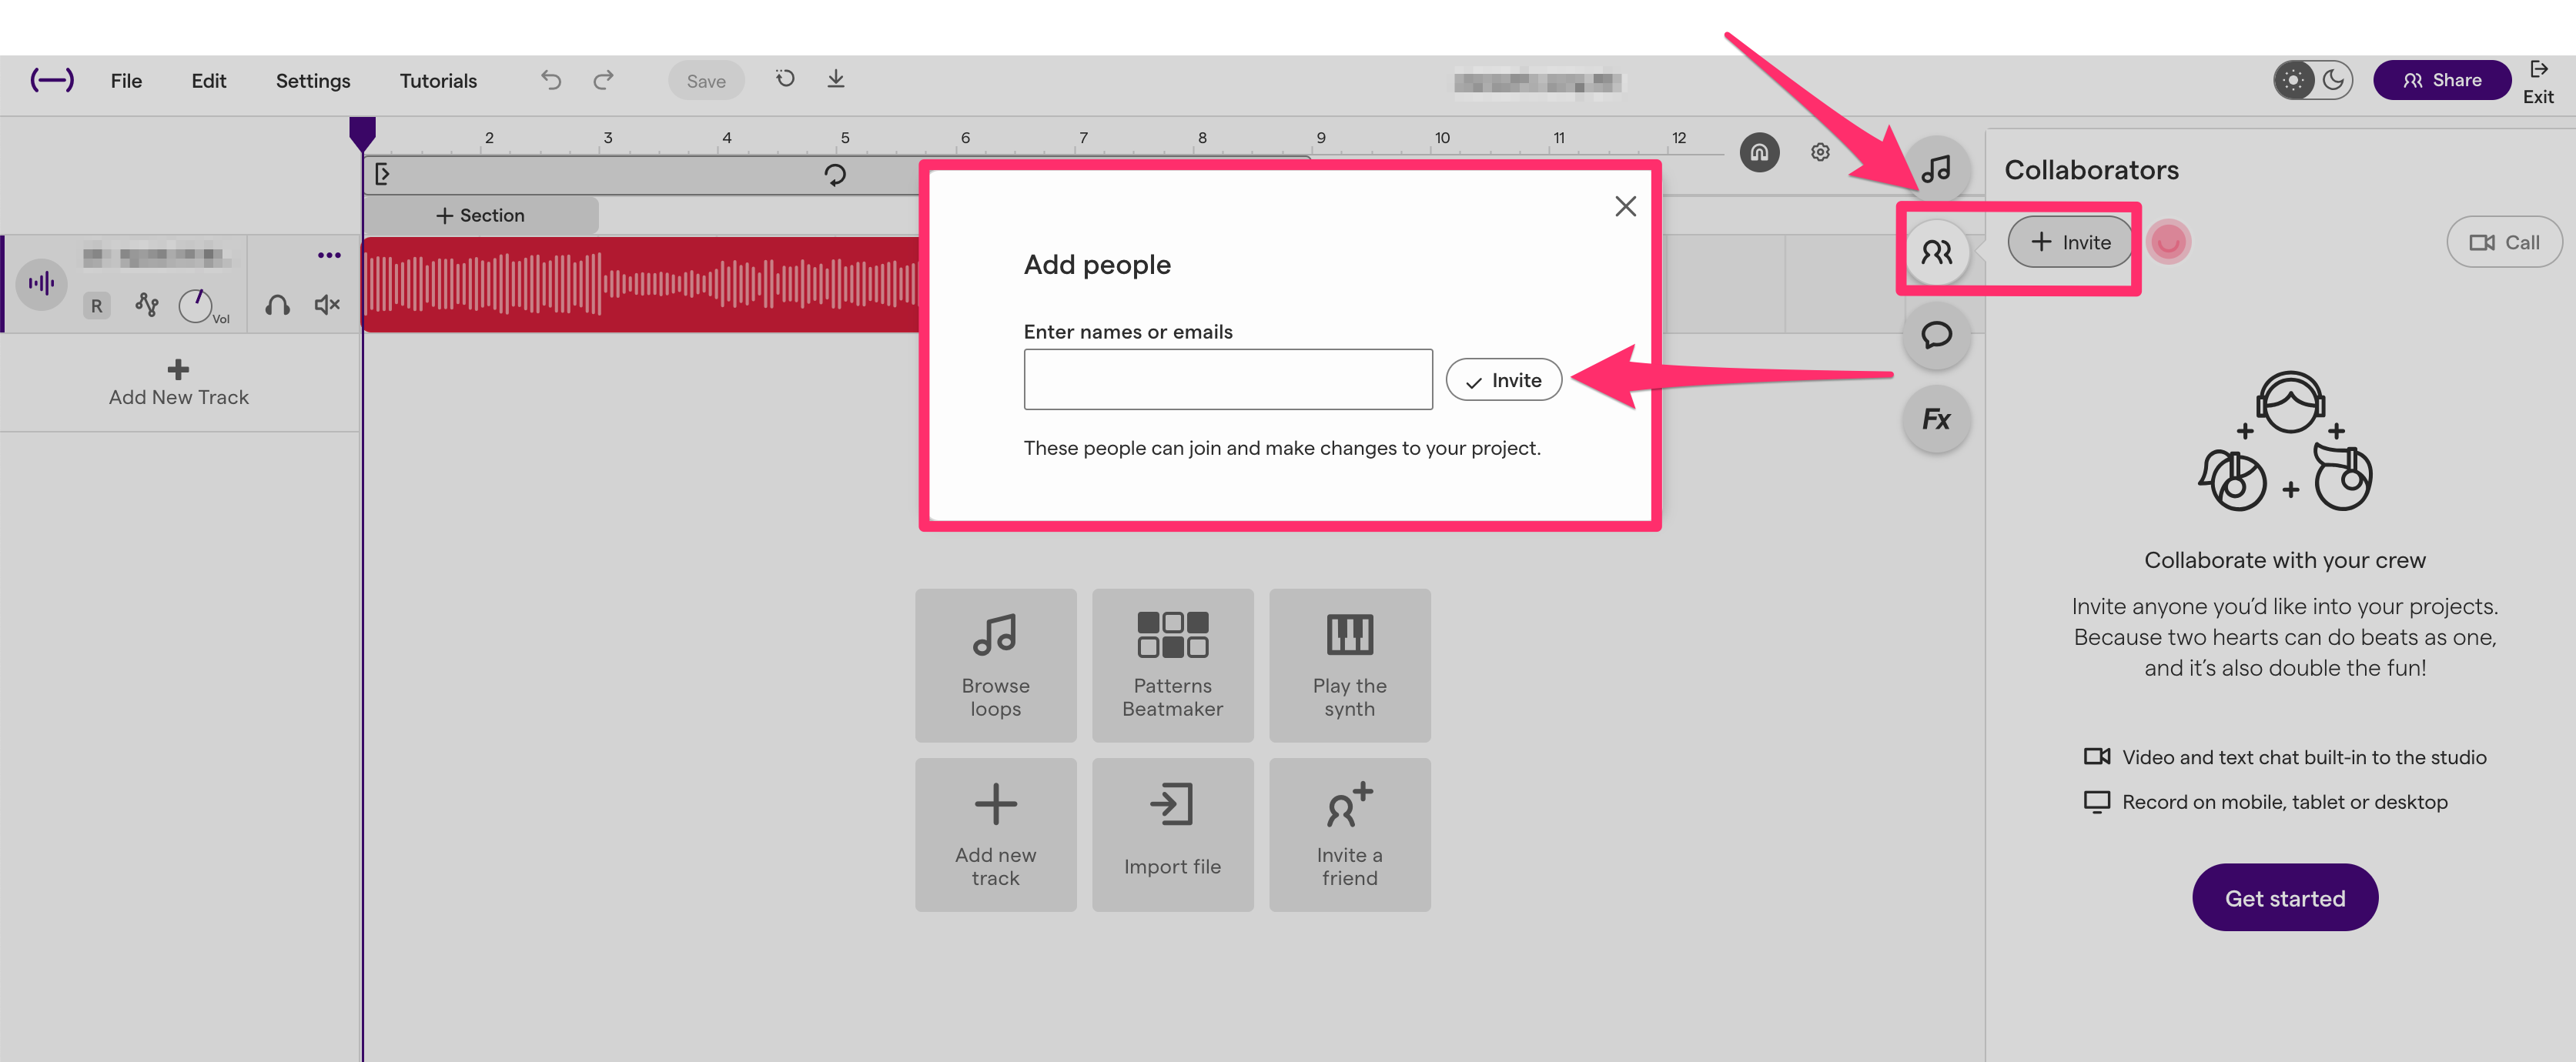Click the redo arrow icon
This screenshot has width=2576, height=1062.
[603, 80]
